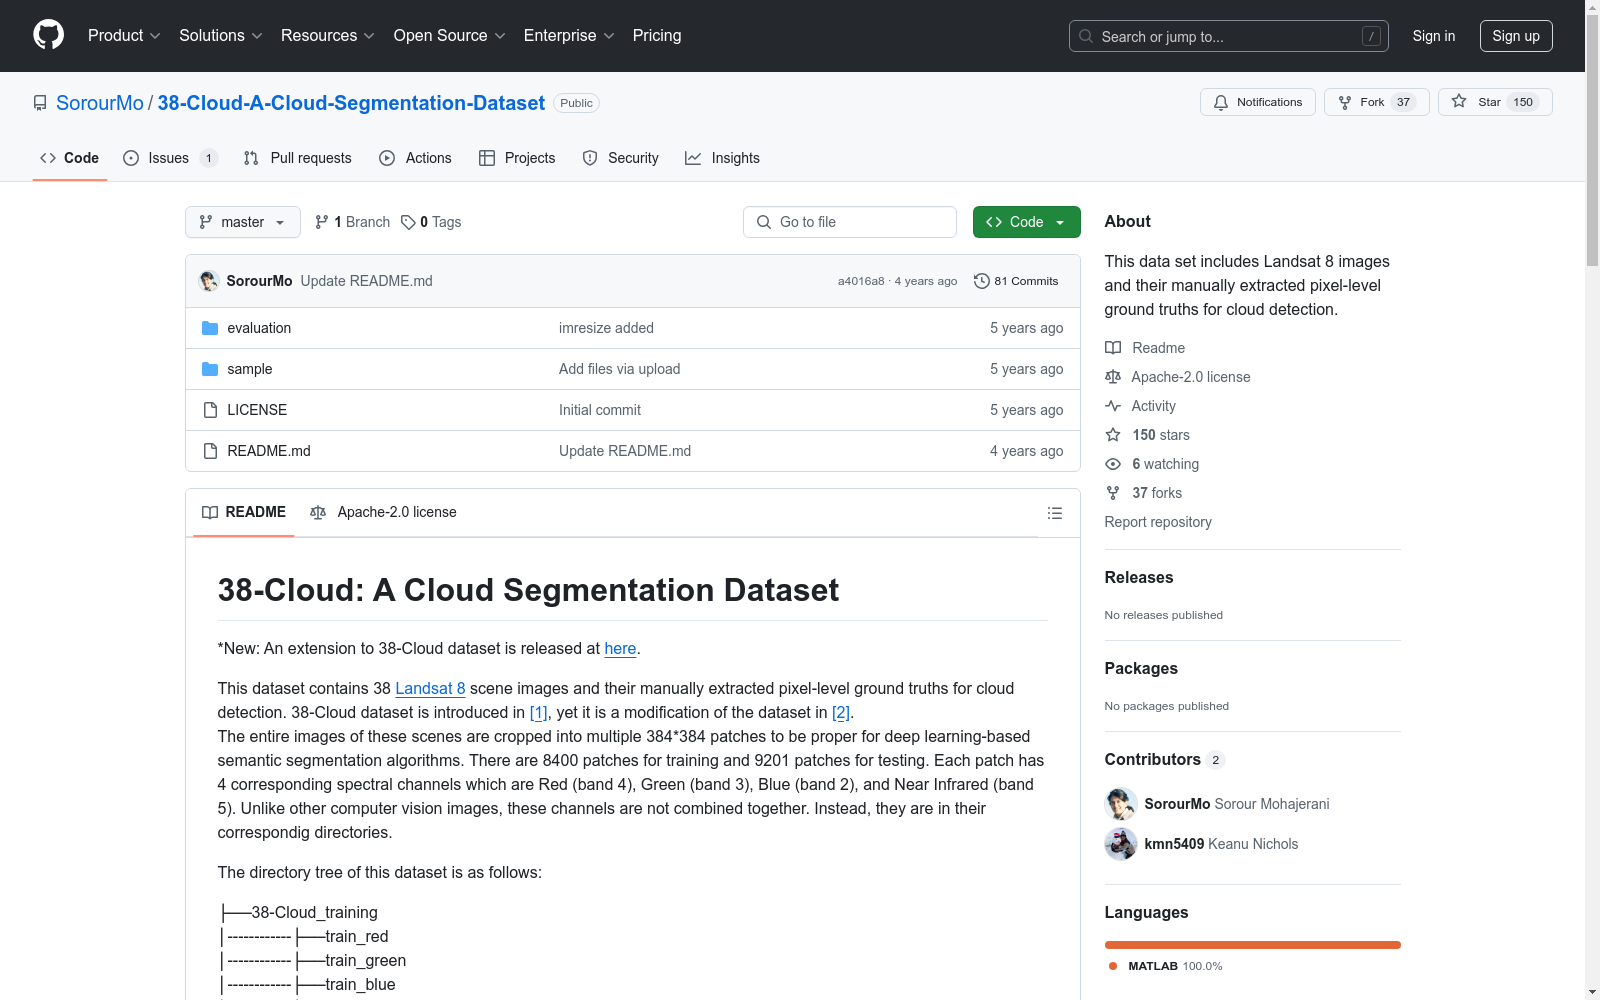Open the Landsat 8 link
The image size is (1600, 1000).
(x=430, y=688)
